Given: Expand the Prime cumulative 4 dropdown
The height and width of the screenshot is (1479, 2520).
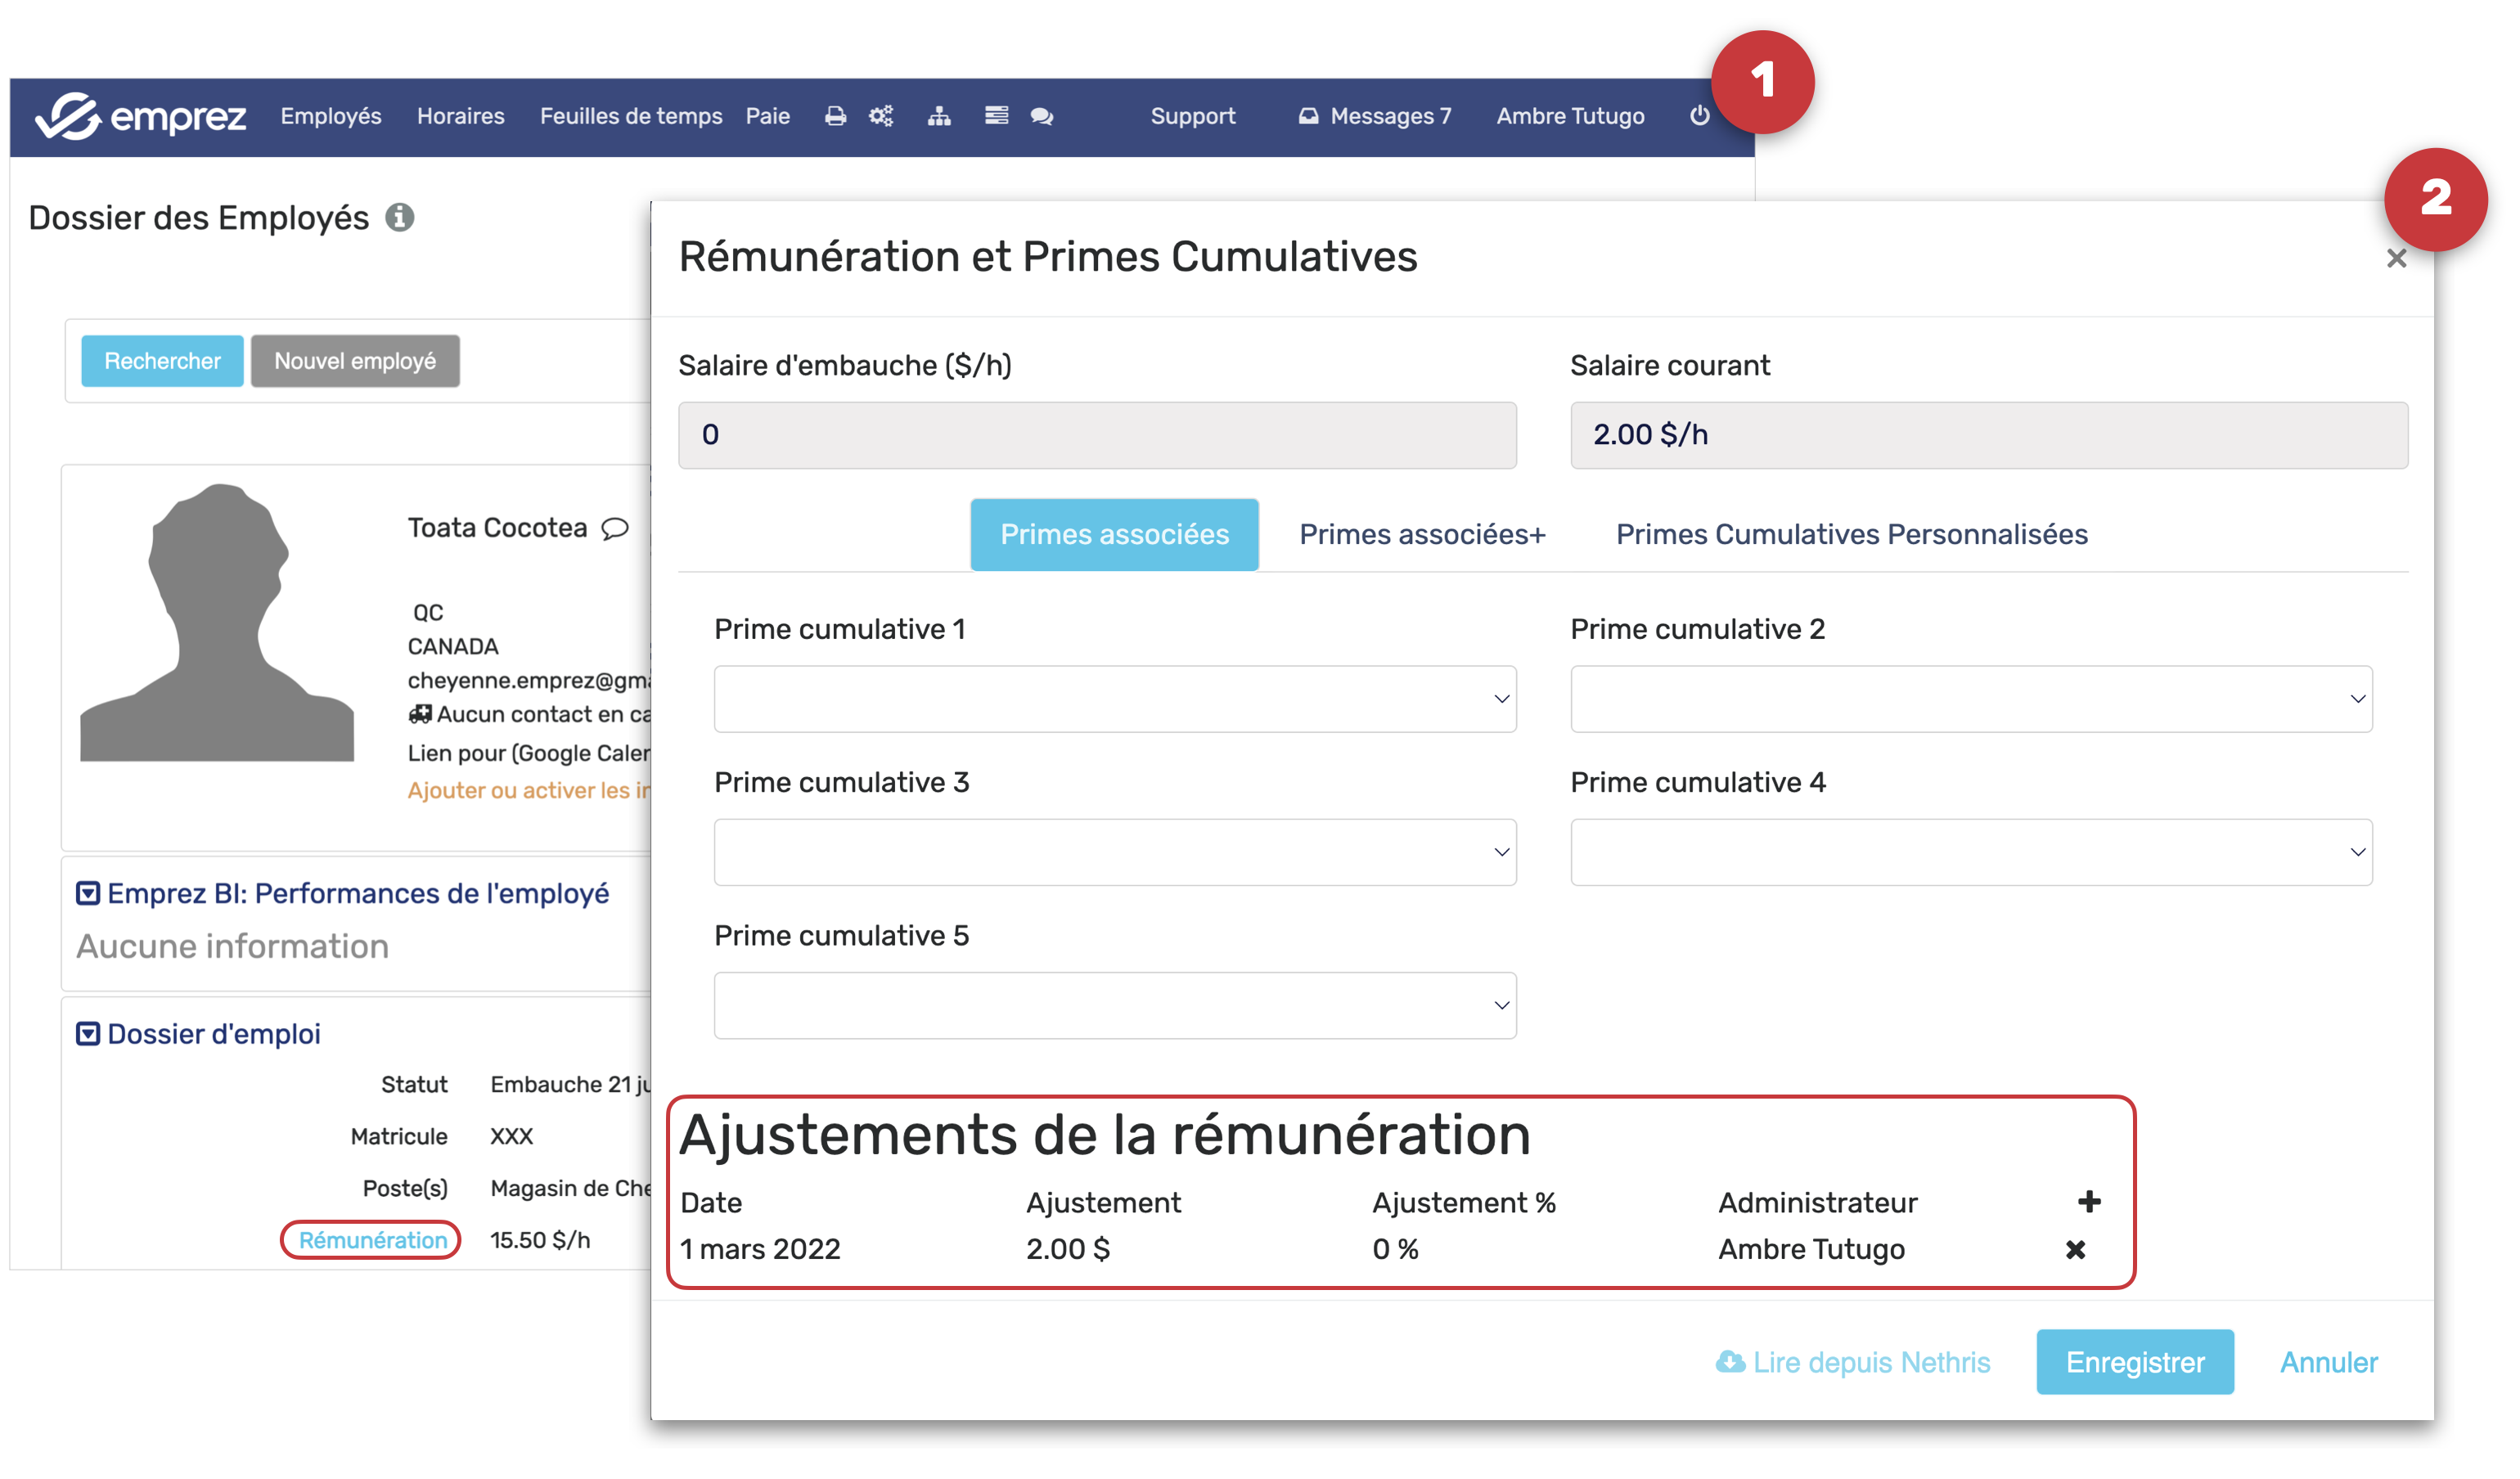Looking at the screenshot, I should [x=1971, y=852].
